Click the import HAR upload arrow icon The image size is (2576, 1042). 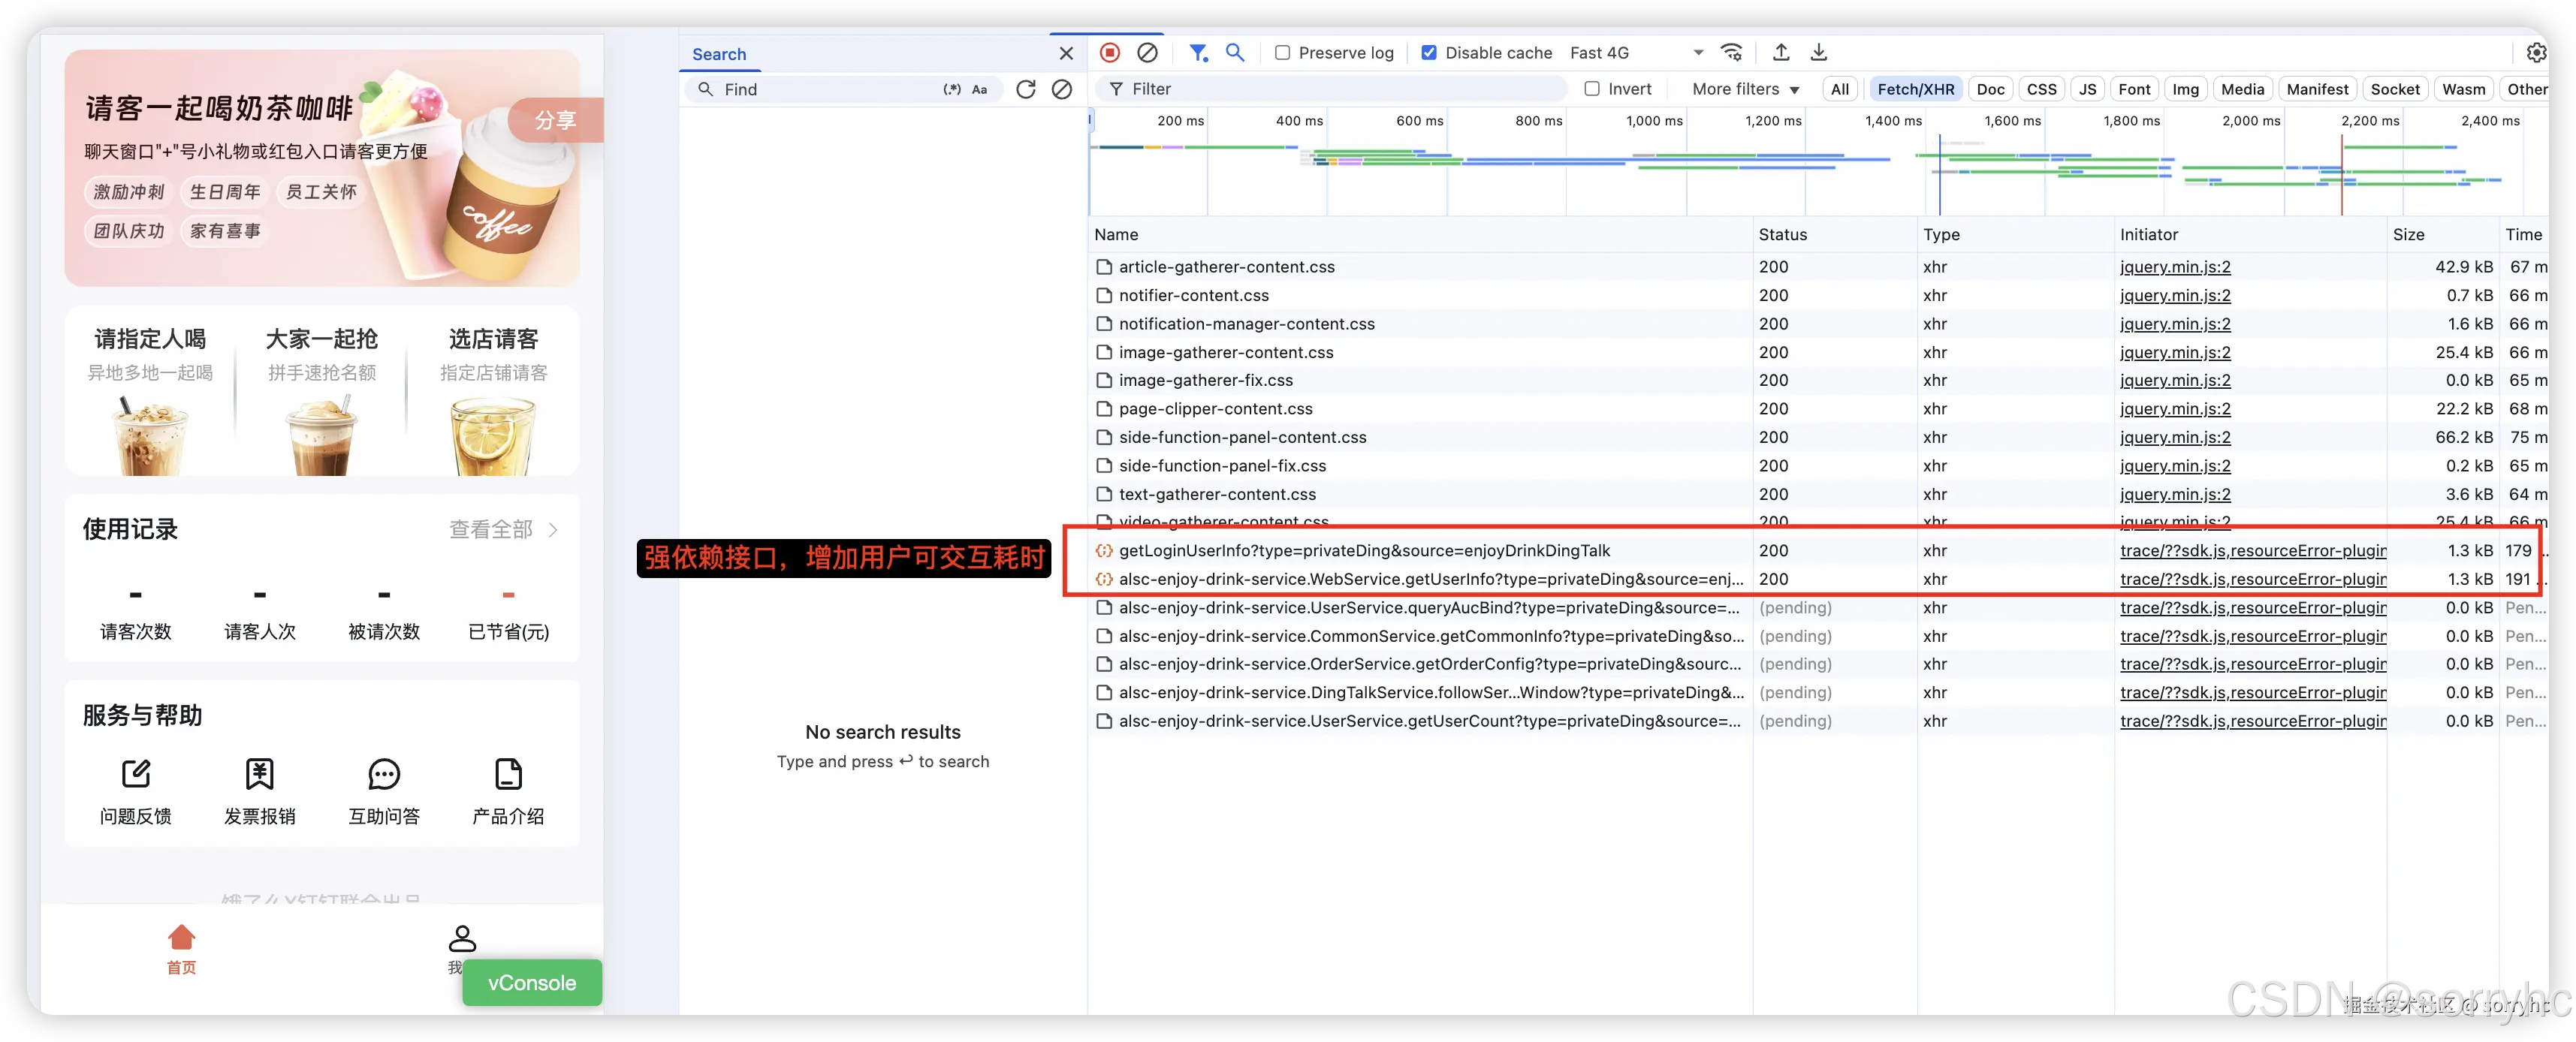1781,52
